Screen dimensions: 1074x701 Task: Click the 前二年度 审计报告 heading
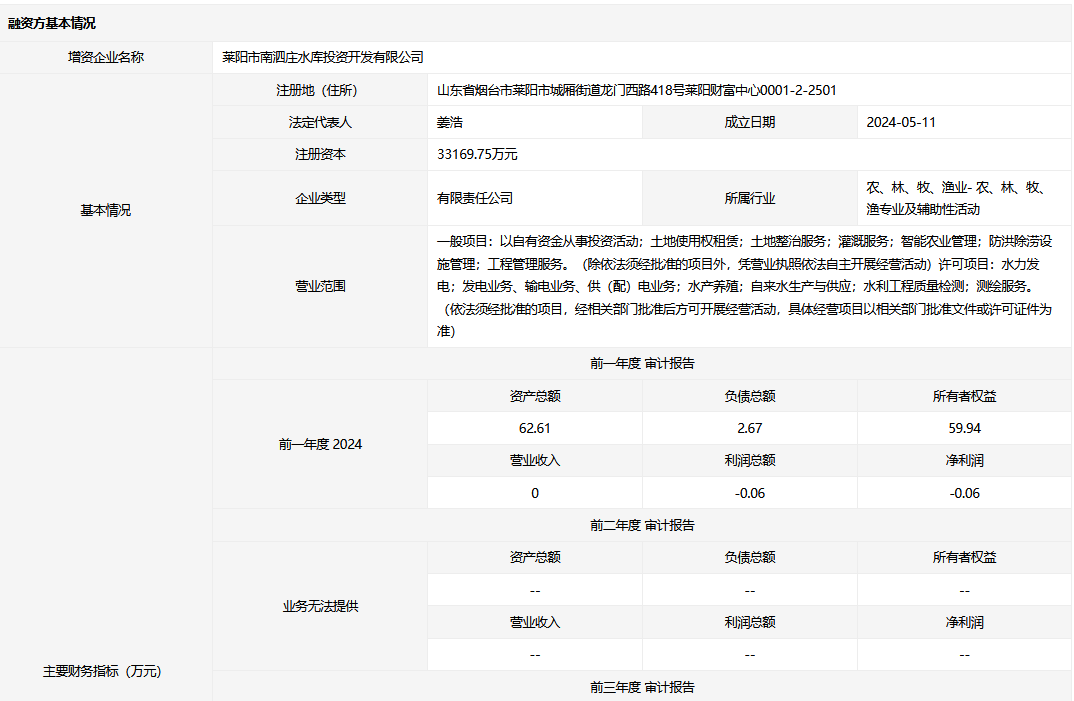tap(642, 525)
